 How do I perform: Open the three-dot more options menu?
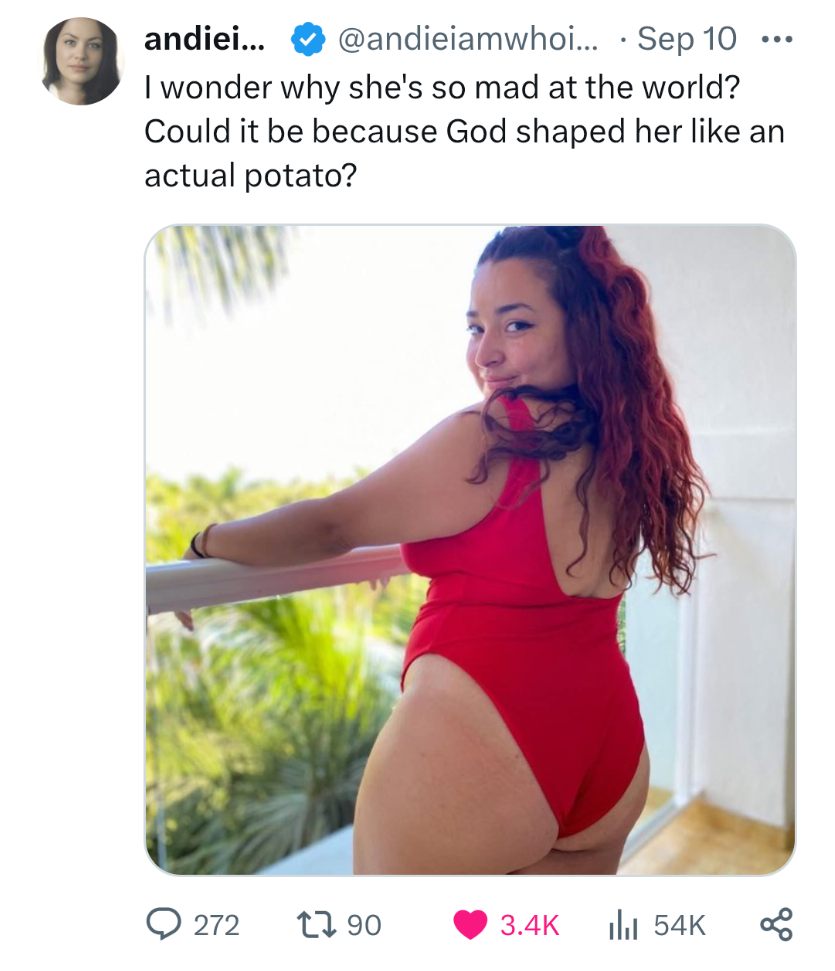777,40
